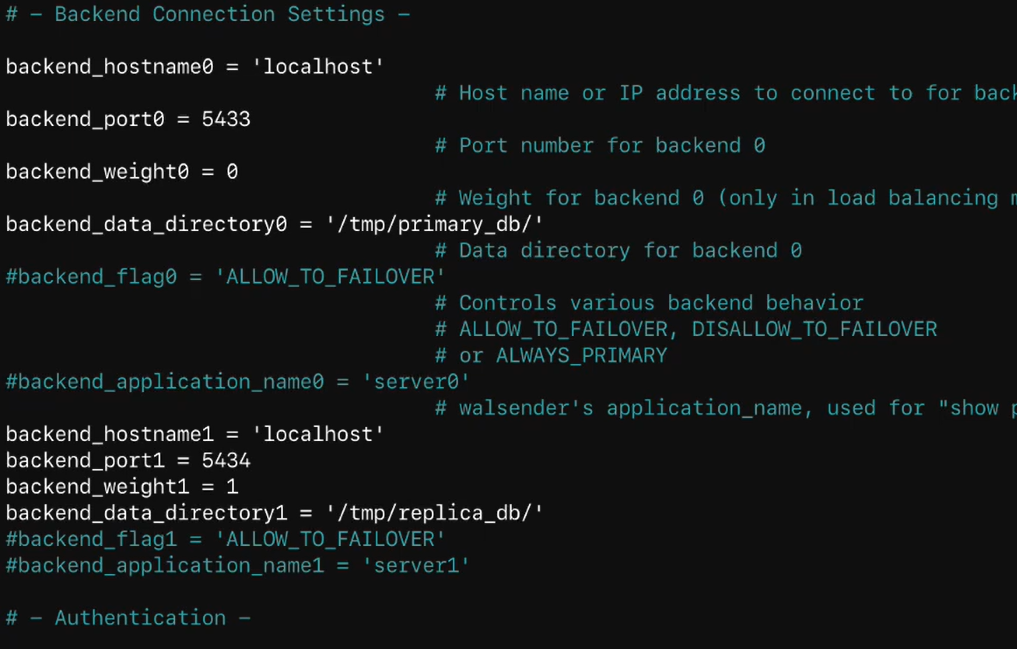1017x649 pixels.
Task: Click the Authentication section comment header
Action: click(128, 618)
